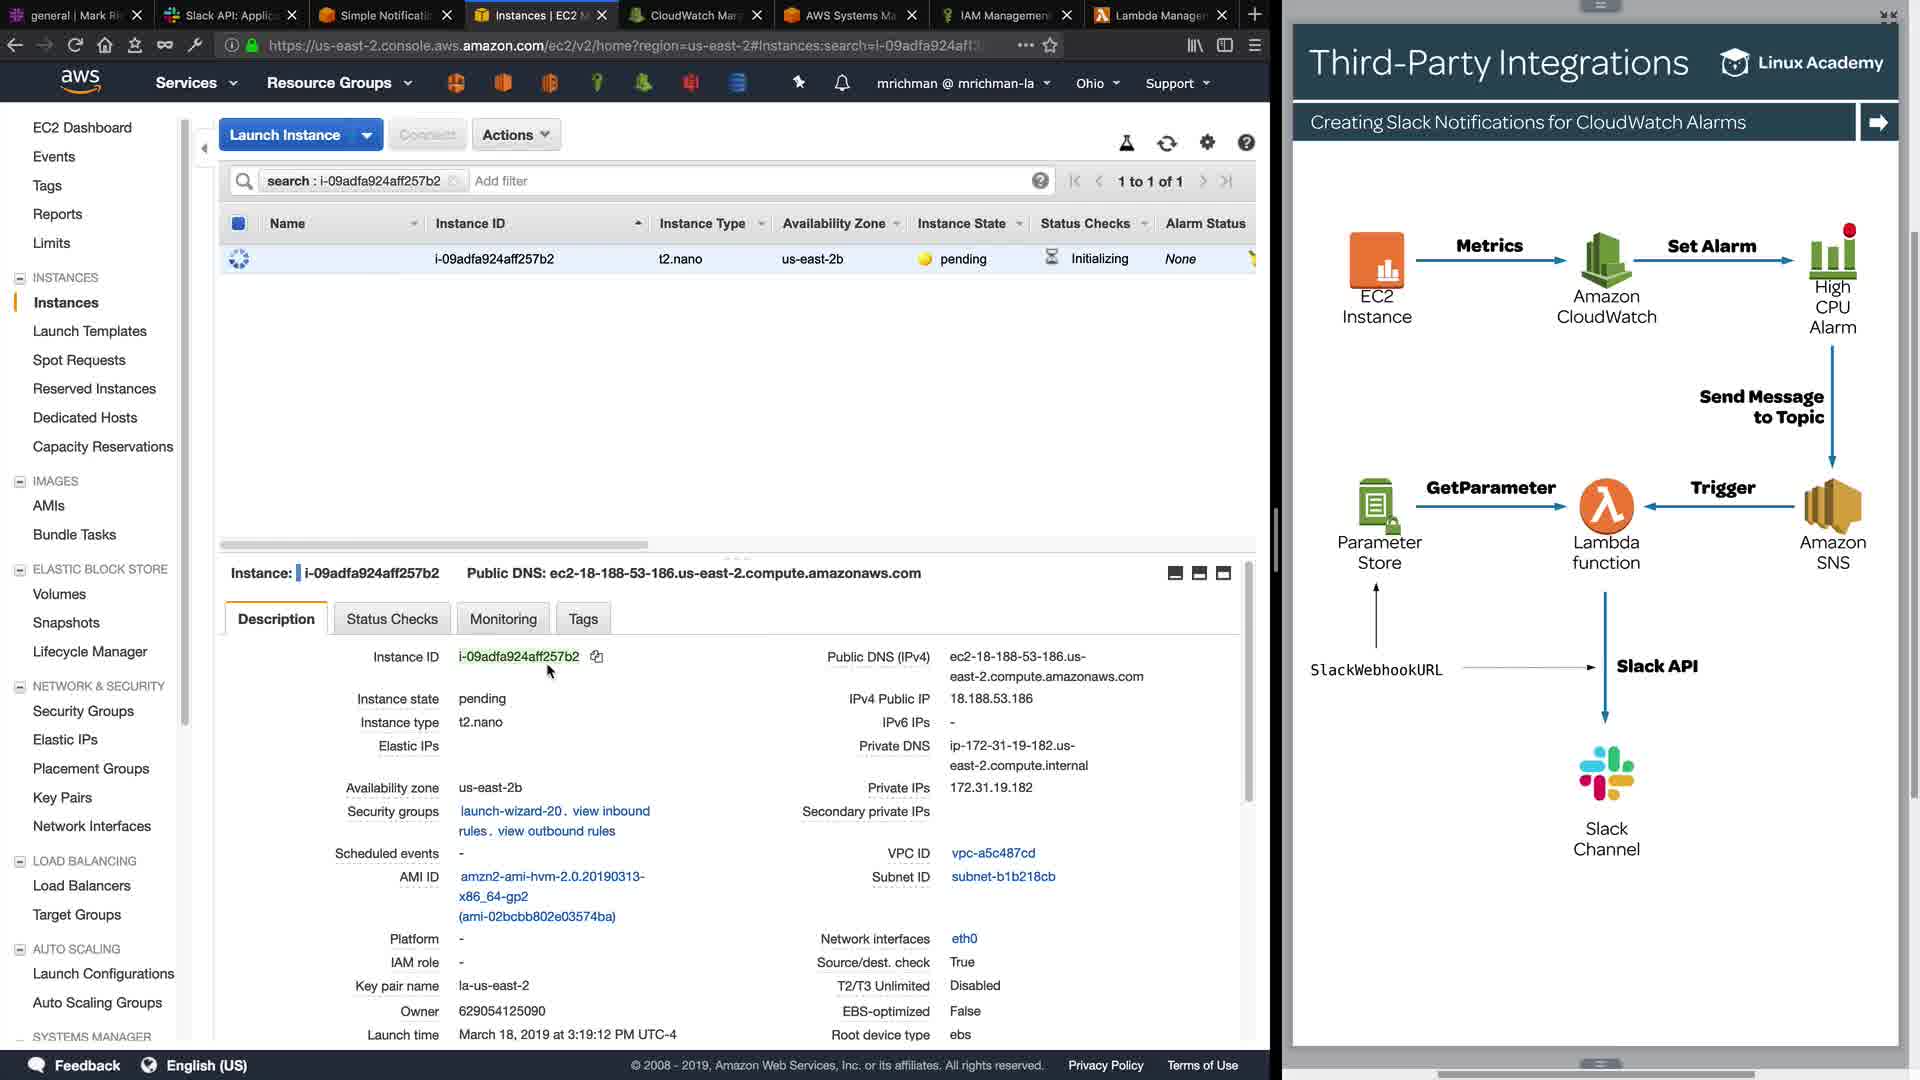Viewport: 1920px width, 1080px height.
Task: Open the Actions dropdown
Action: point(515,135)
